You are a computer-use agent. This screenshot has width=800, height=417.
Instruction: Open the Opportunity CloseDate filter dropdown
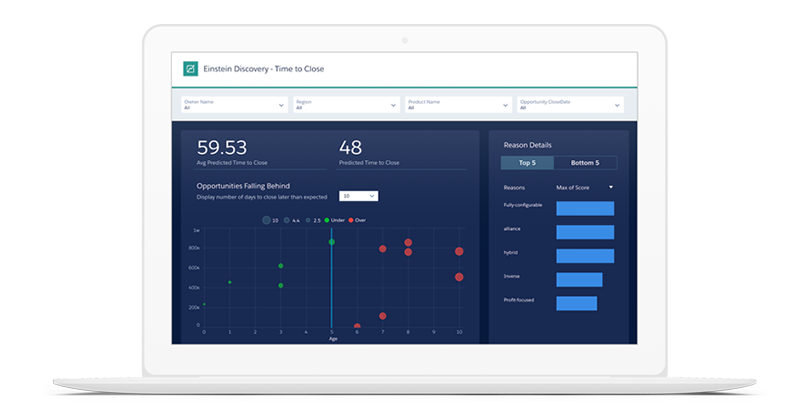tap(570, 105)
